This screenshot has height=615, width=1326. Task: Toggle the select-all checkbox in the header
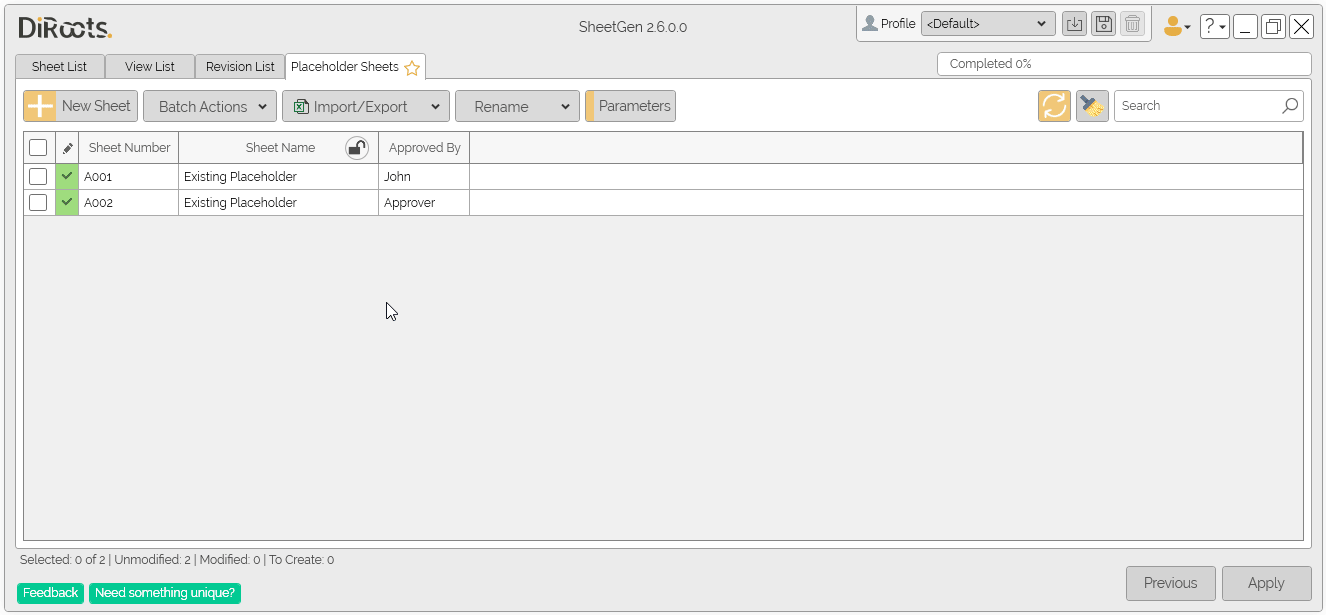pyautogui.click(x=38, y=147)
